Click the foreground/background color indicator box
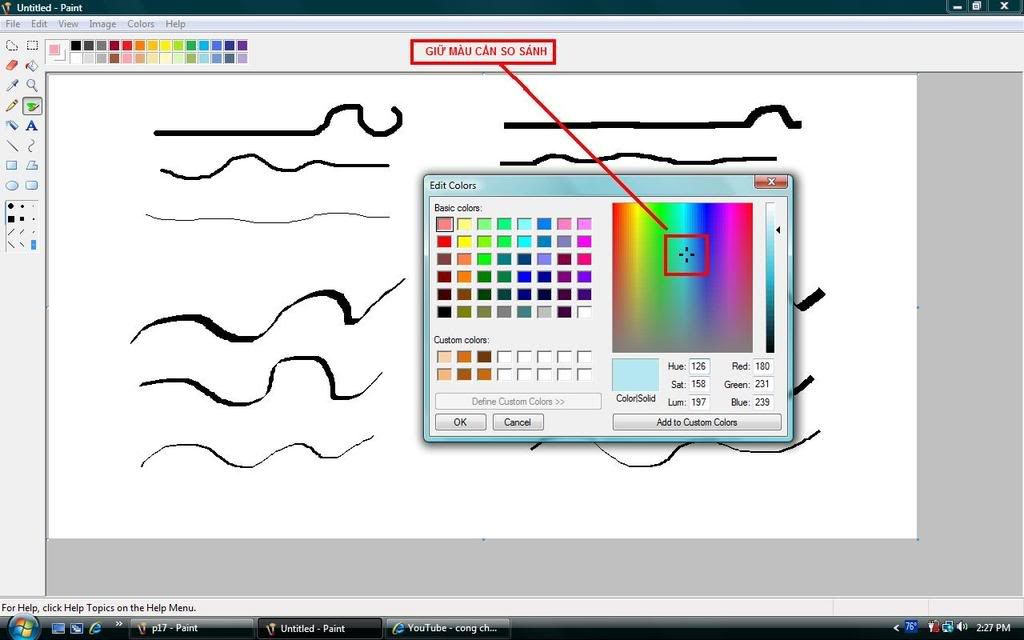This screenshot has width=1024, height=640. point(57,52)
